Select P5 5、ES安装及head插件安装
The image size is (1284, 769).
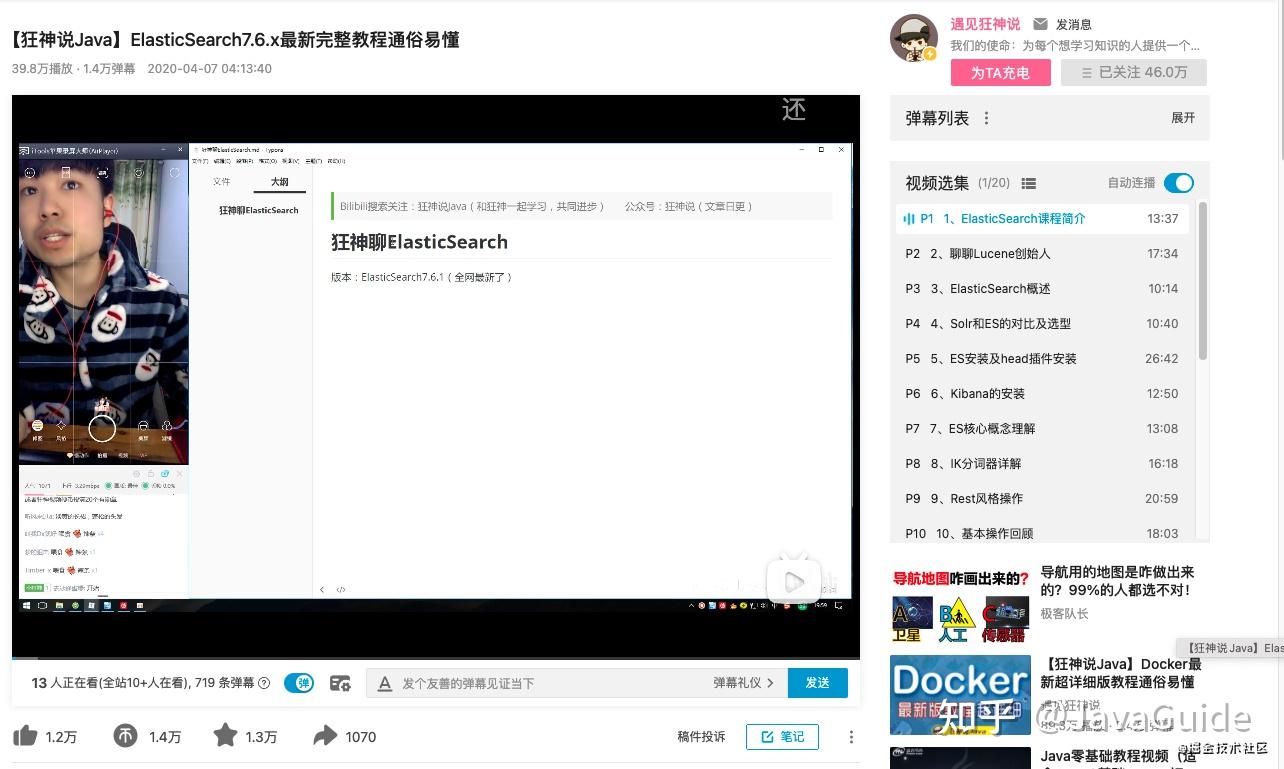pos(1042,359)
